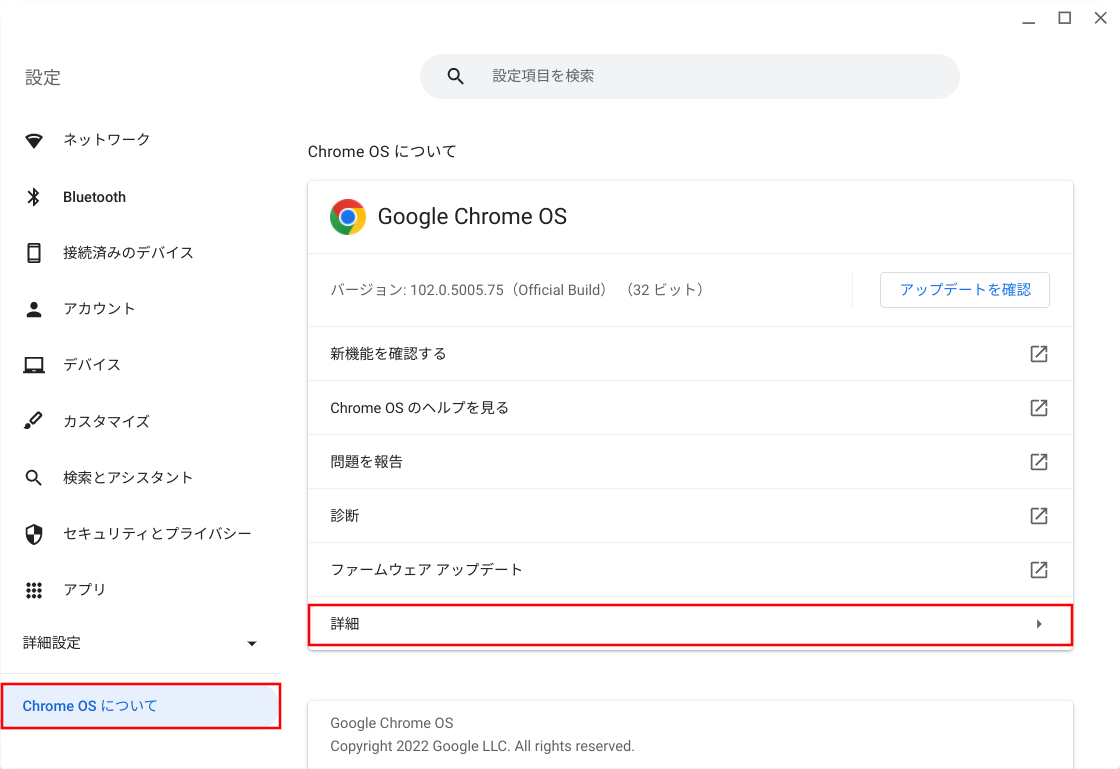
Task: Open ファームウェア アップデート row
Action: pyautogui.click(x=427, y=570)
